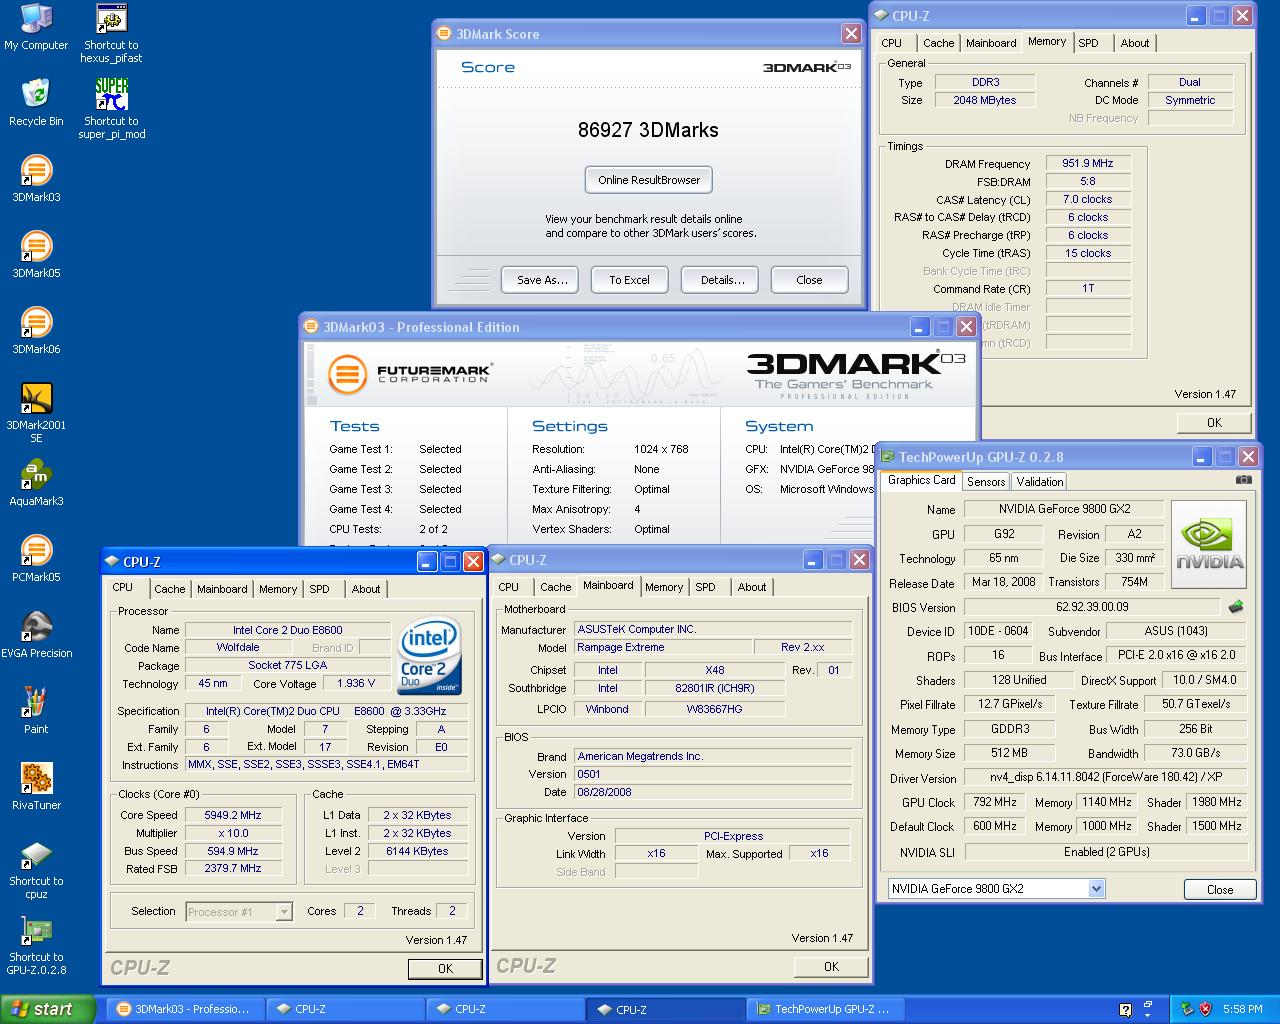
Task: Switch to the SPD tab in CPU-Z CPU window
Action: tap(319, 589)
